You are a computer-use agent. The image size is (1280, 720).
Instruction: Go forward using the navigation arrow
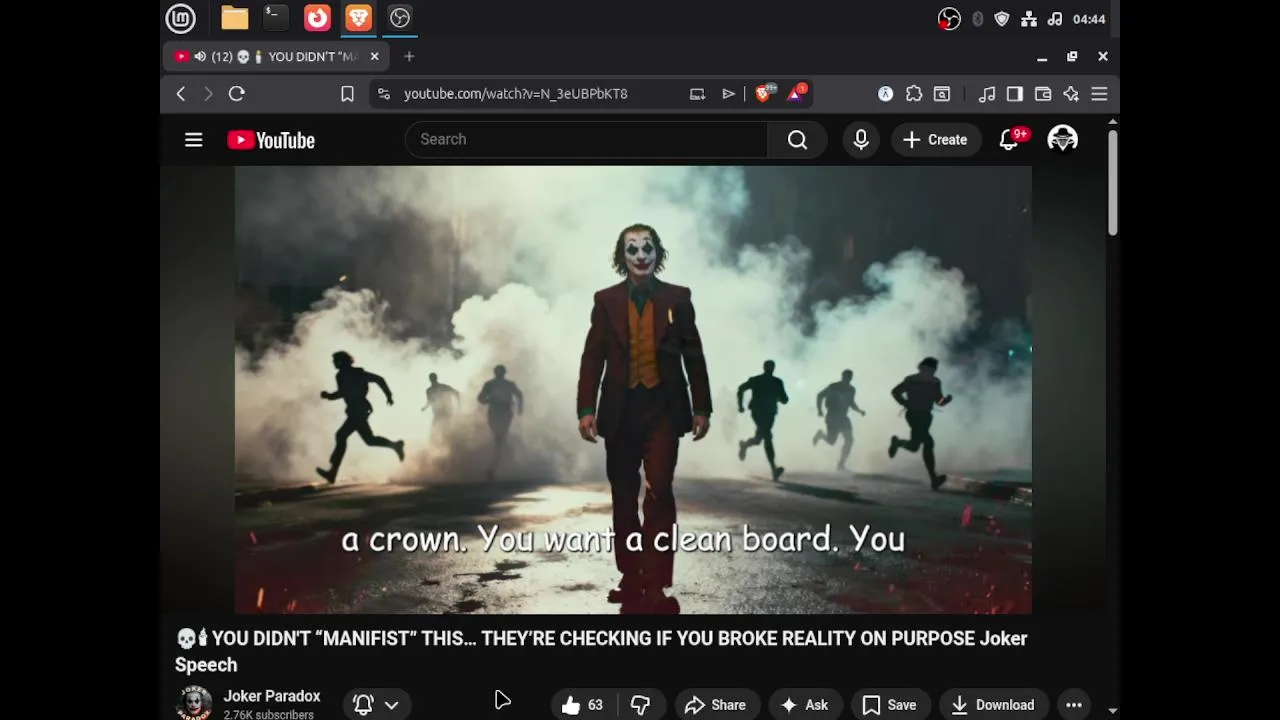(x=208, y=94)
